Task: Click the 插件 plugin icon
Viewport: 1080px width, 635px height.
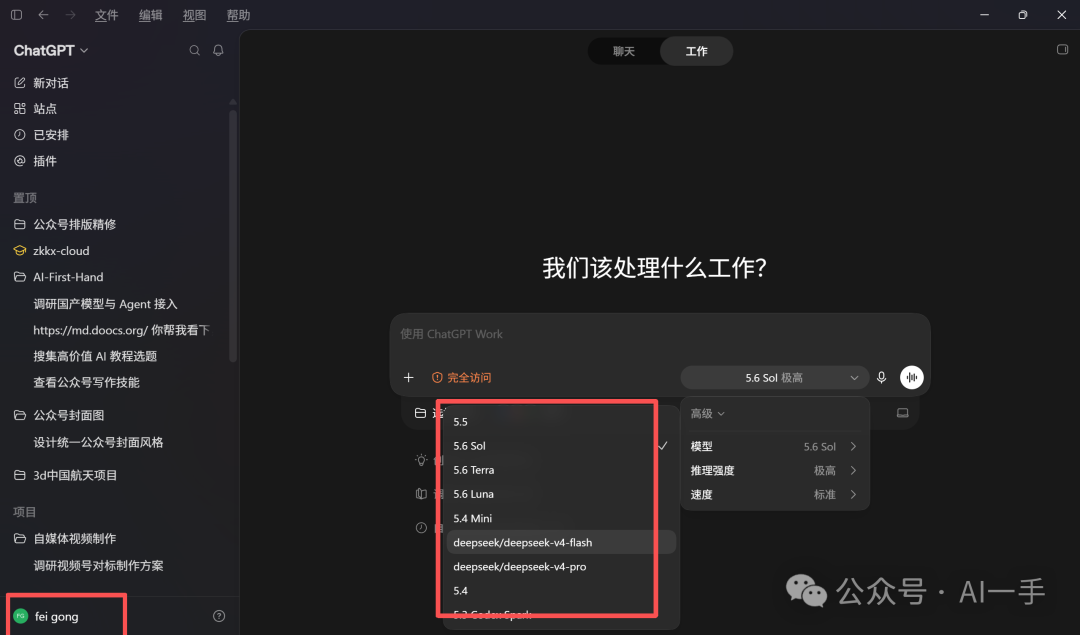Action: click(20, 161)
